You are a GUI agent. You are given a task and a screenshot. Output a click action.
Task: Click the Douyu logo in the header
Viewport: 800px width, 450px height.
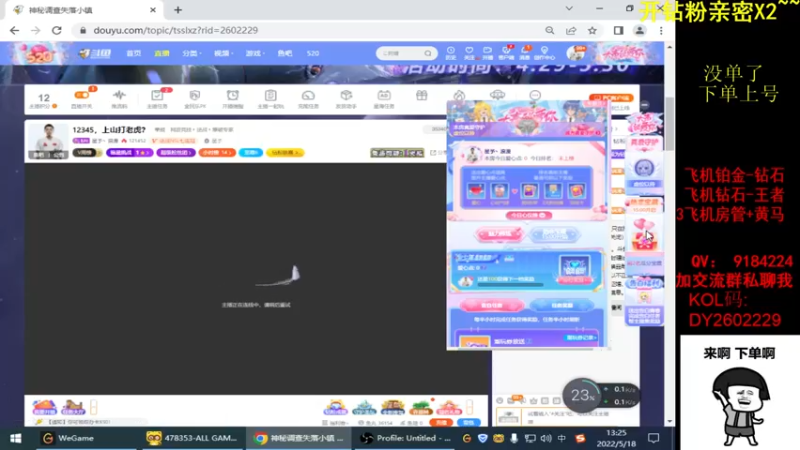[x=95, y=53]
